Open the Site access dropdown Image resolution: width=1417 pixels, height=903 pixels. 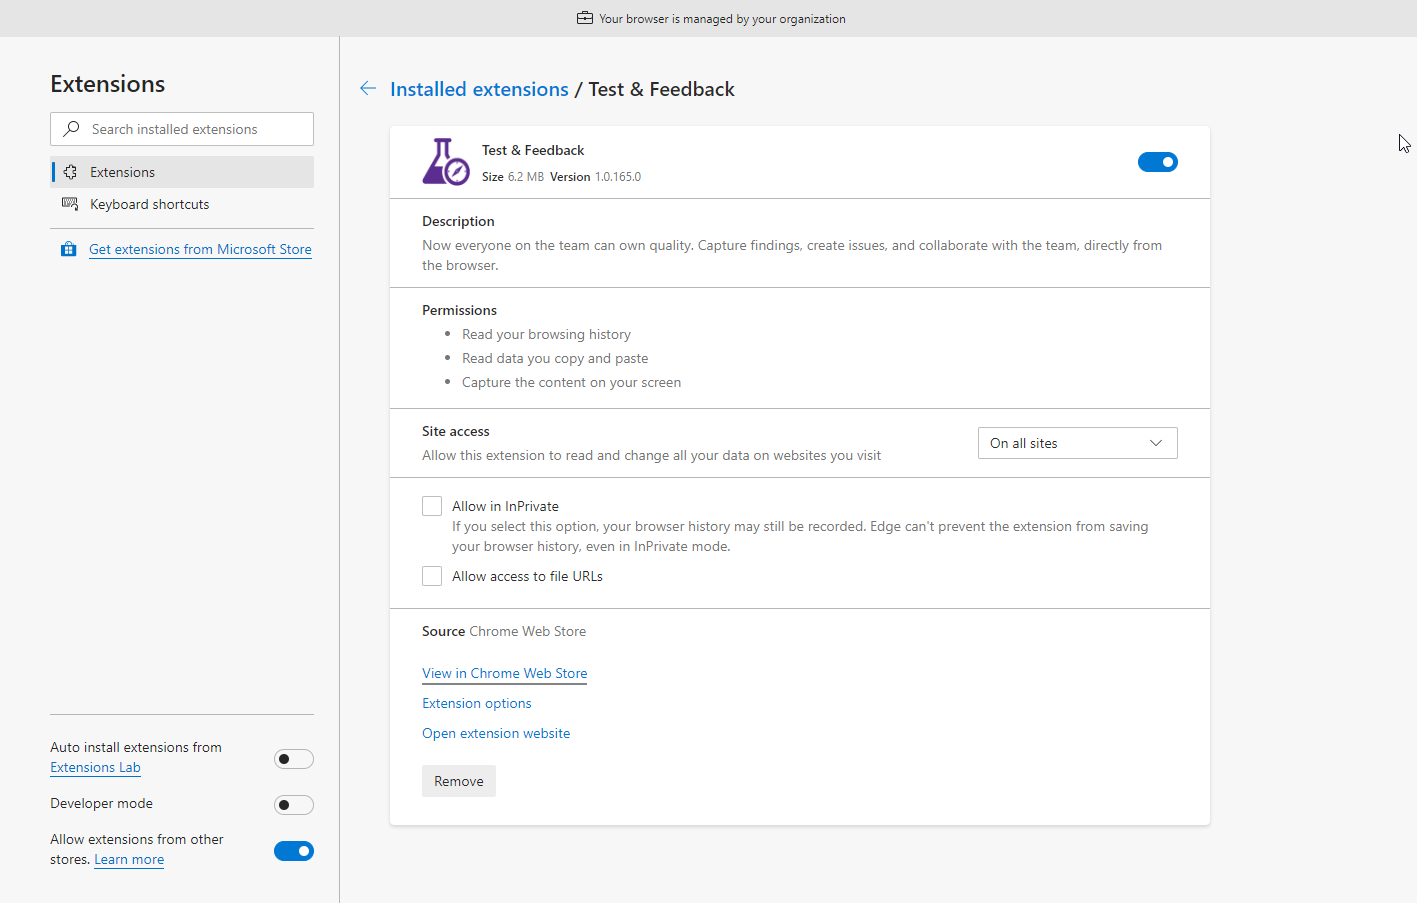click(1077, 443)
